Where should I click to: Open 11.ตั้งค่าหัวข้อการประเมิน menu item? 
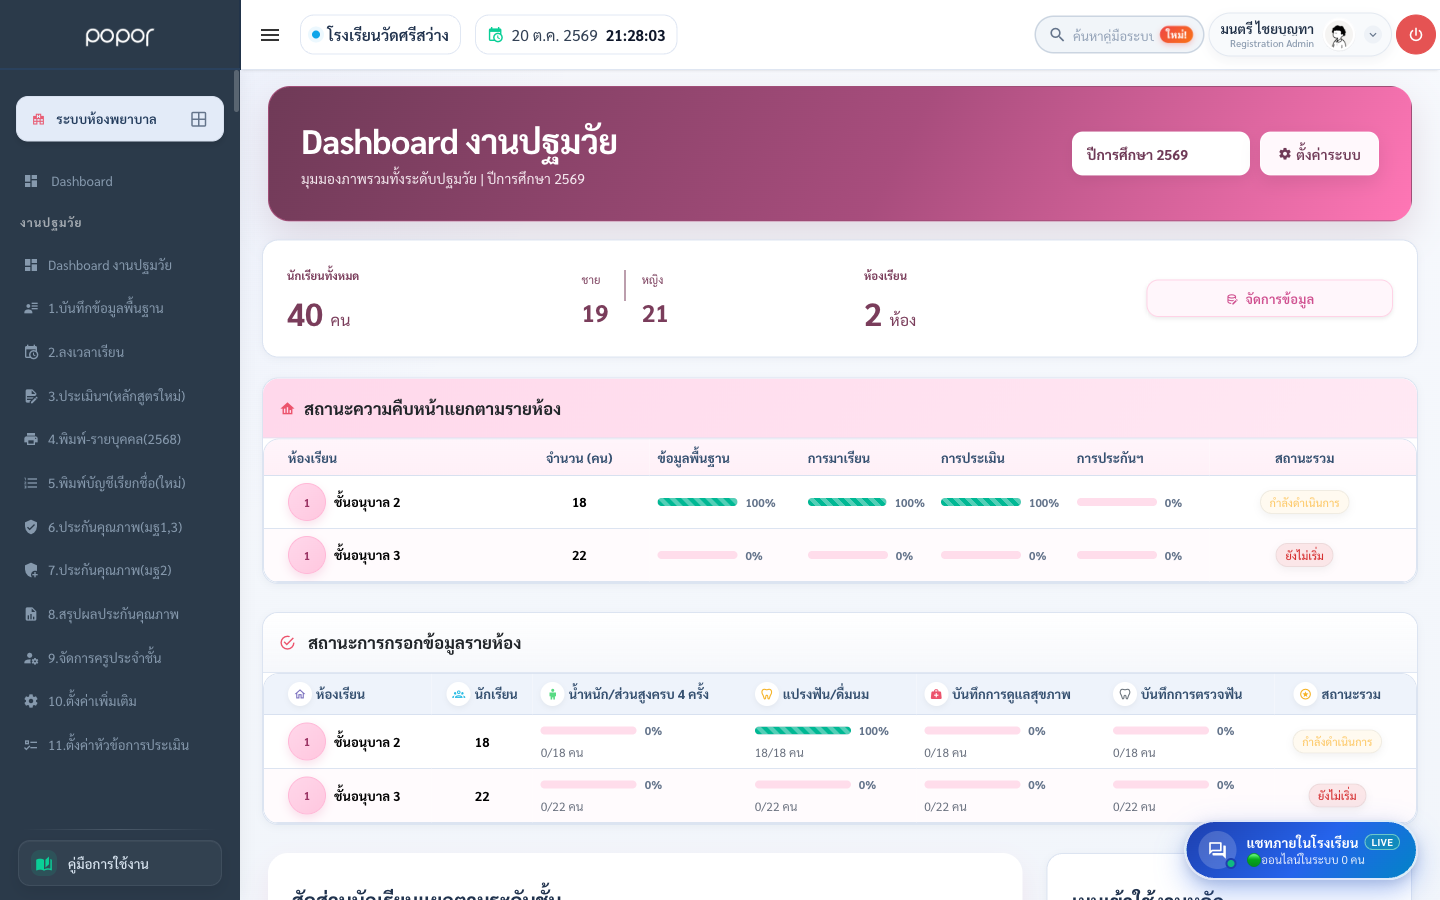coord(120,745)
